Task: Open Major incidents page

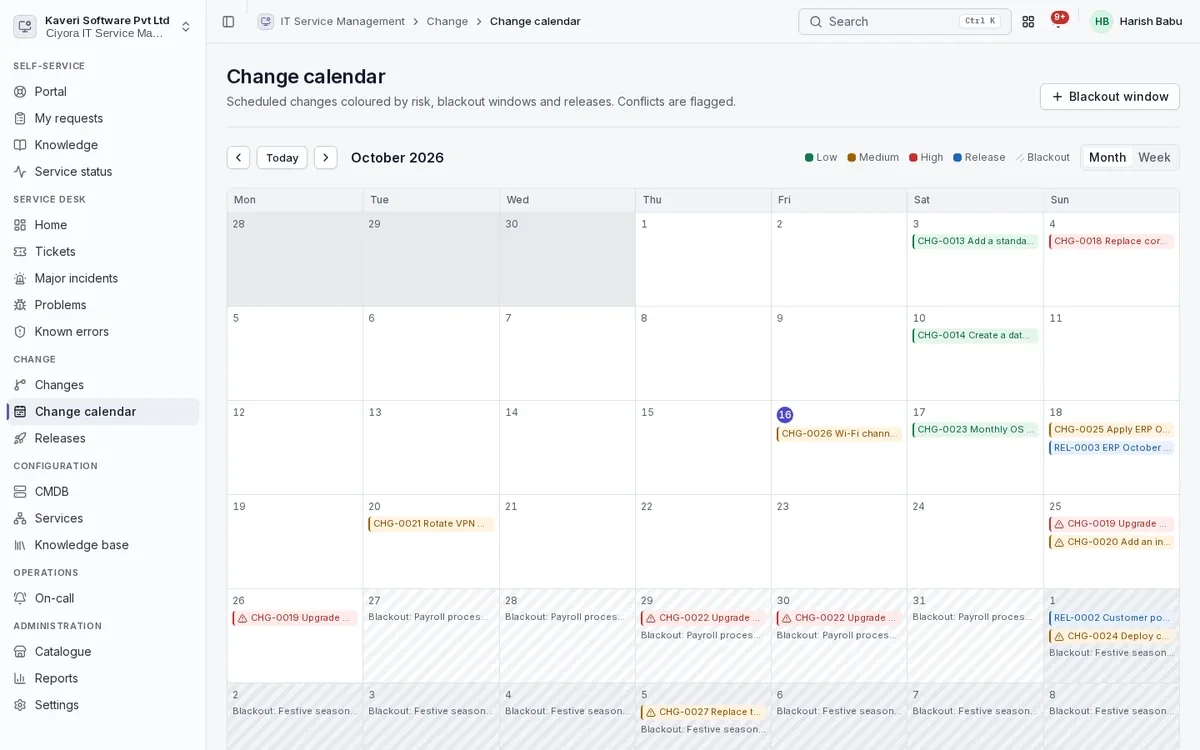Action: click(103, 278)
